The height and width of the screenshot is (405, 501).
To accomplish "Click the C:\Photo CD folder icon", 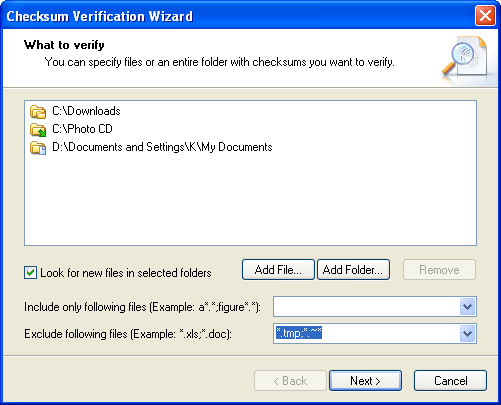I will pos(38,130).
